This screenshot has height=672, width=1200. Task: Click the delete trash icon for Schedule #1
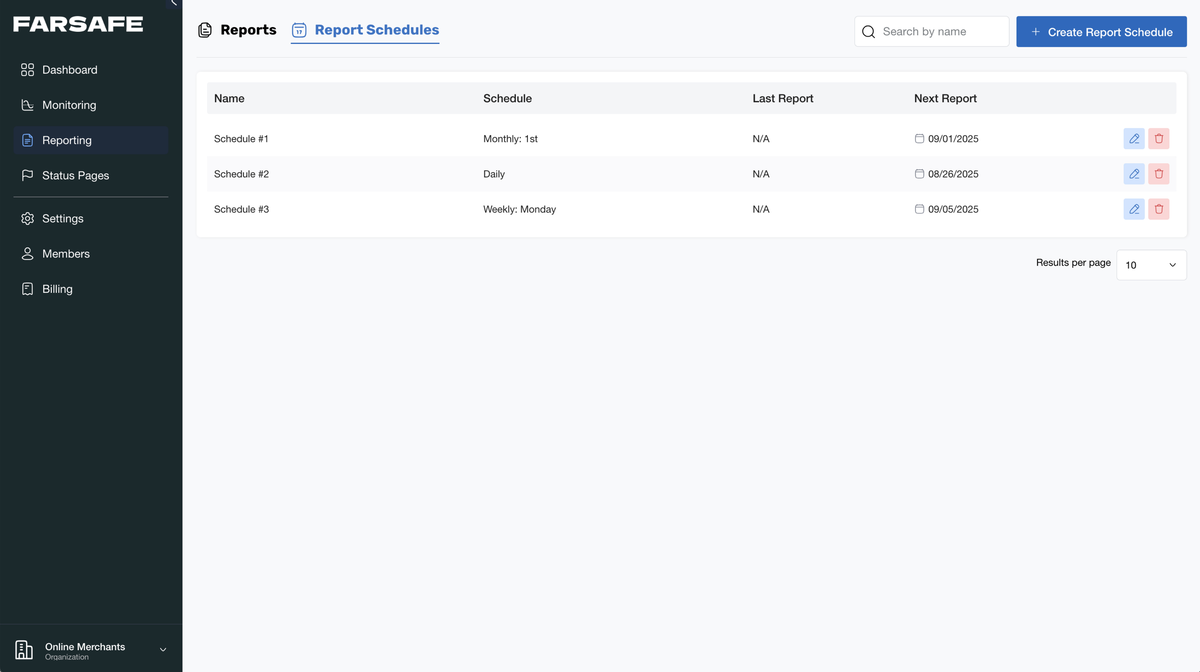pyautogui.click(x=1159, y=139)
